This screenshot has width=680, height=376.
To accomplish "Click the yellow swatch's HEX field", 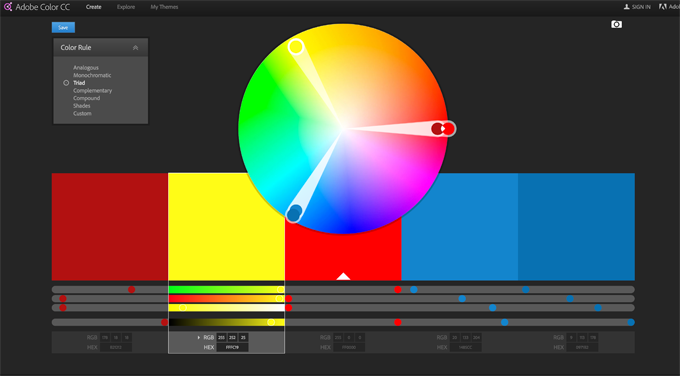I will tap(232, 347).
